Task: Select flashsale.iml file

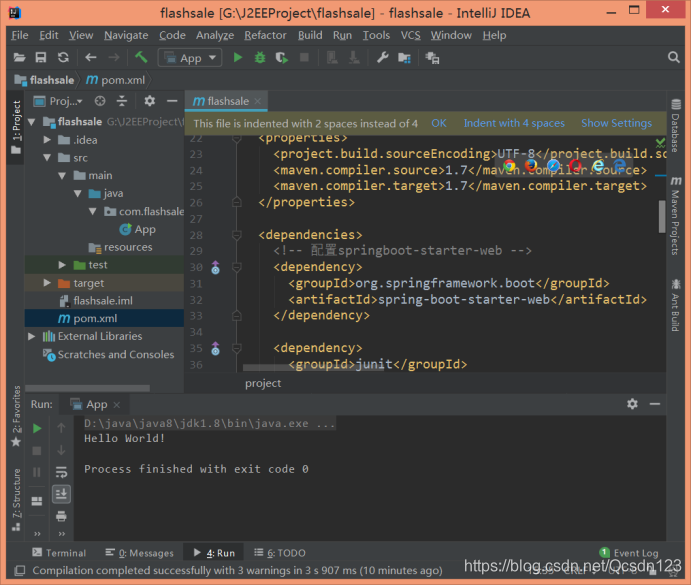Action: [x=96, y=301]
